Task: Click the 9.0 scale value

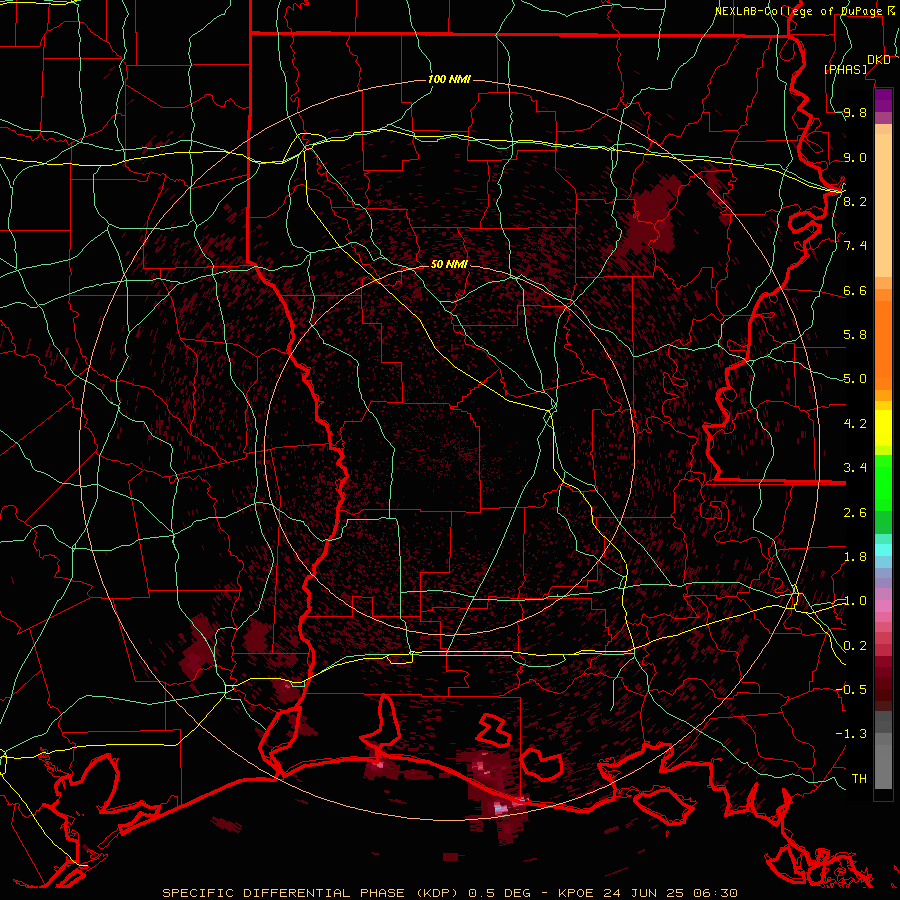Action: 855,158
